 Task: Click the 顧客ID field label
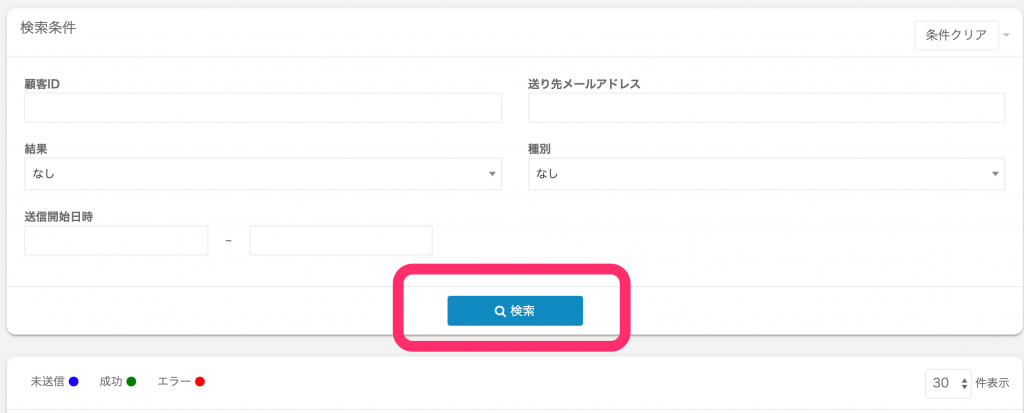43,83
